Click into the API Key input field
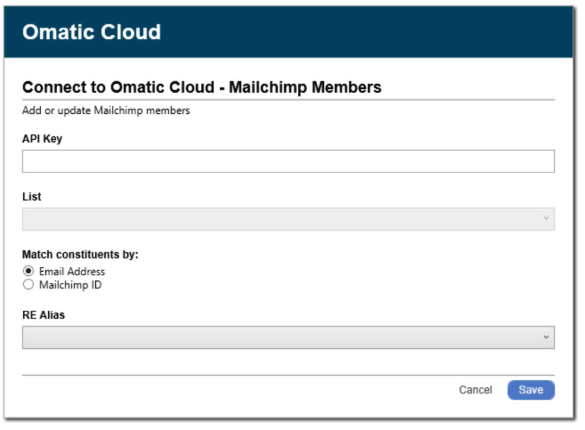 [x=288, y=161]
